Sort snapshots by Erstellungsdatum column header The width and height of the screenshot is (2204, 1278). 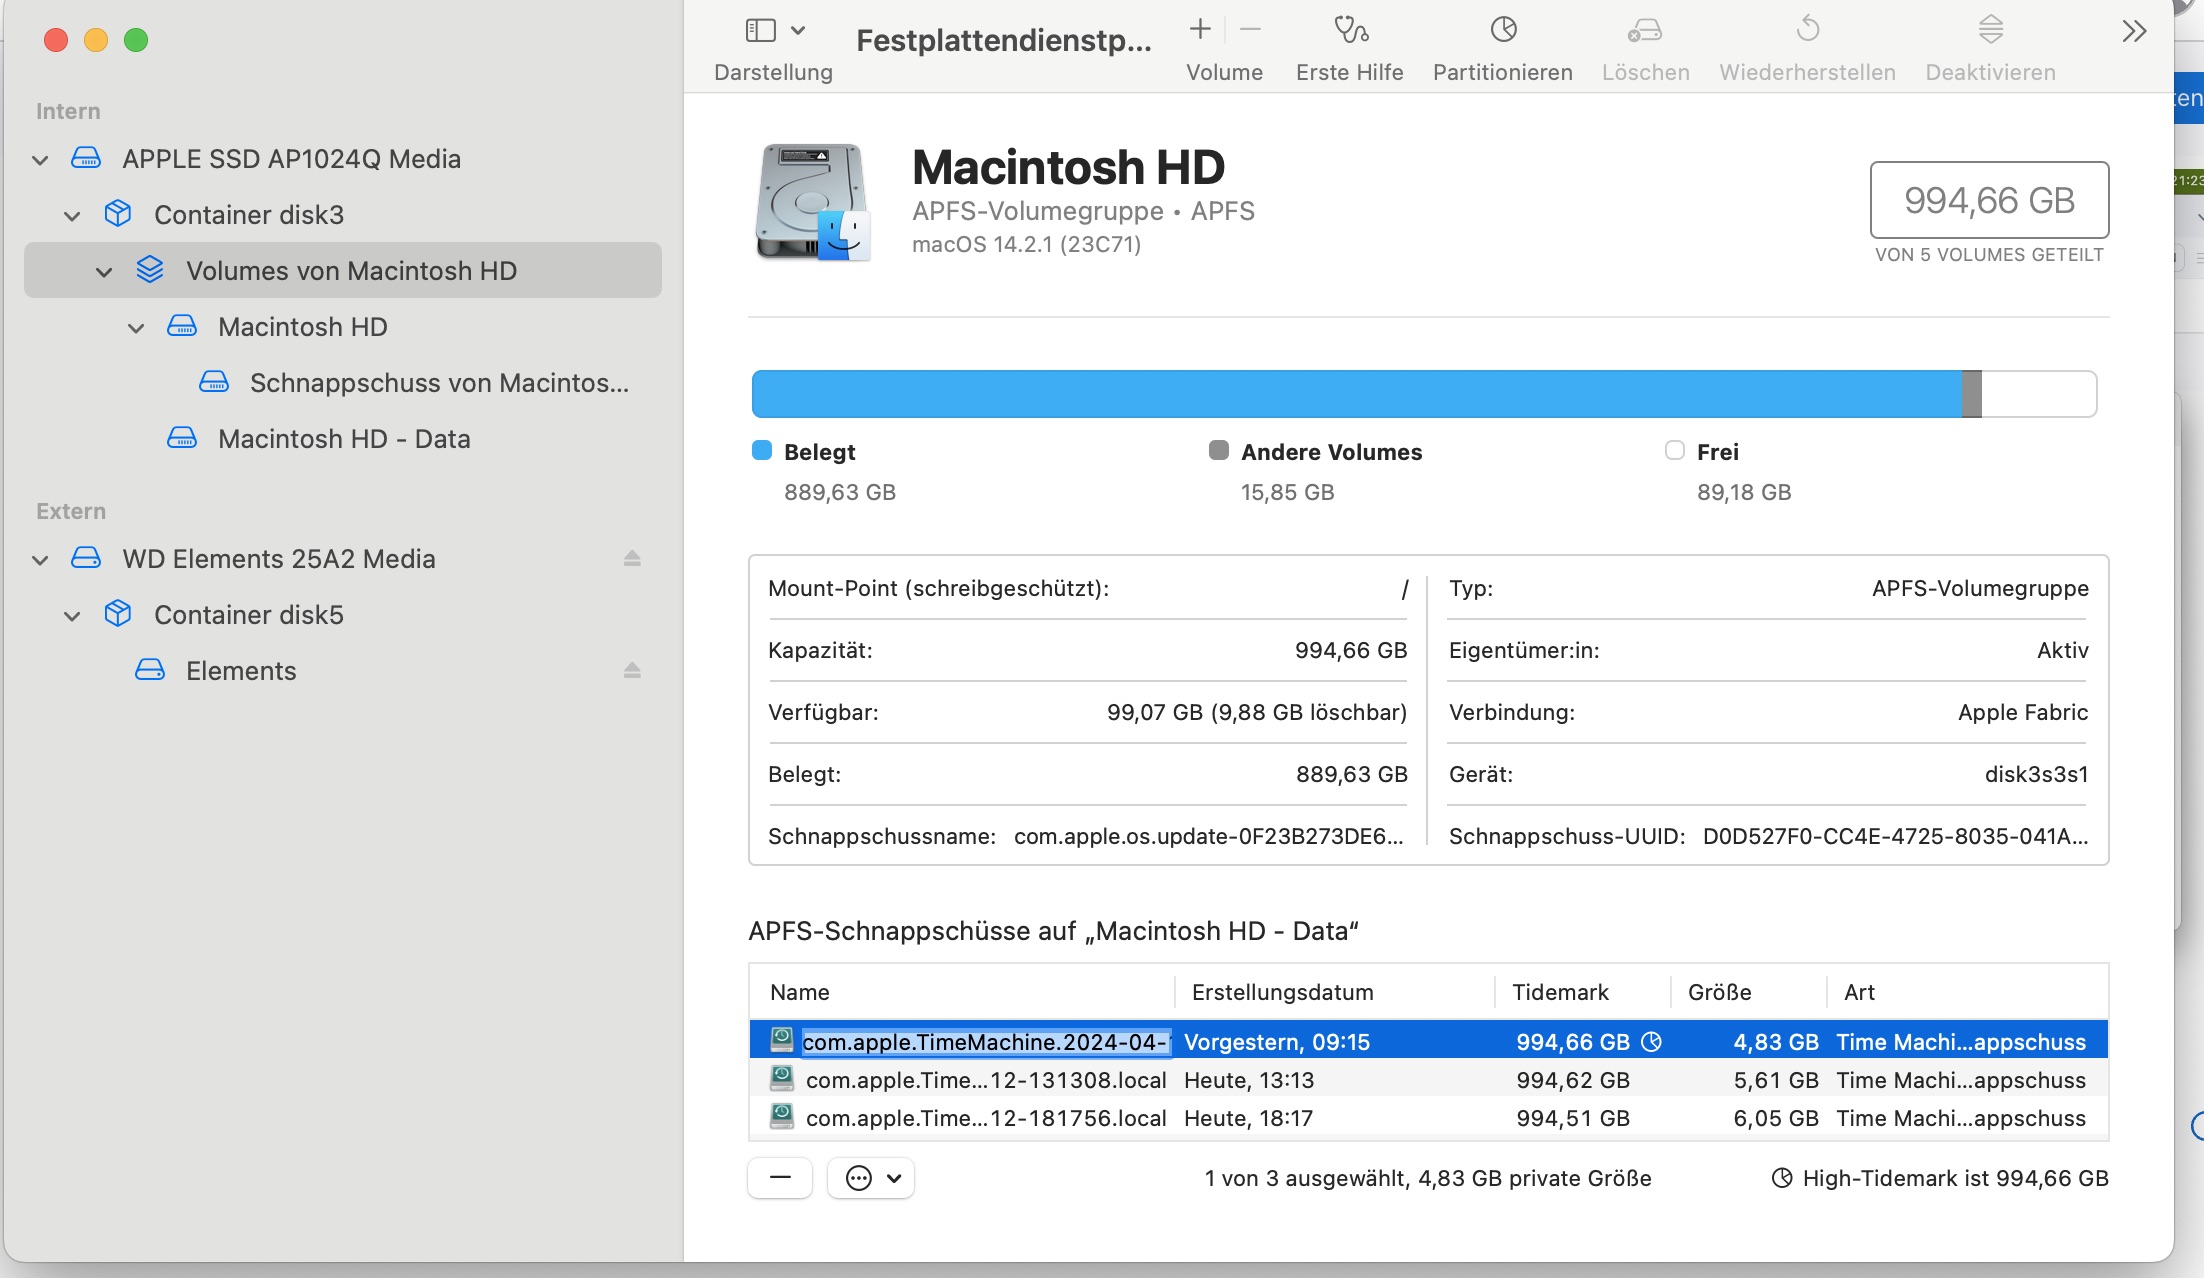(x=1282, y=992)
